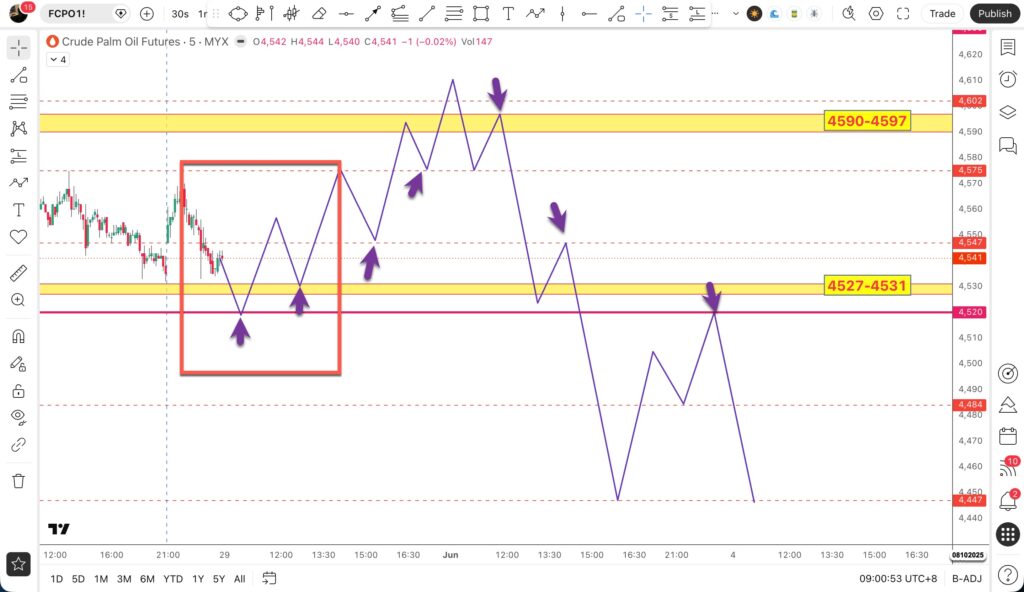The width and height of the screenshot is (1024, 592).
Task: Activate the zoom in magnifier tool
Action: click(18, 300)
